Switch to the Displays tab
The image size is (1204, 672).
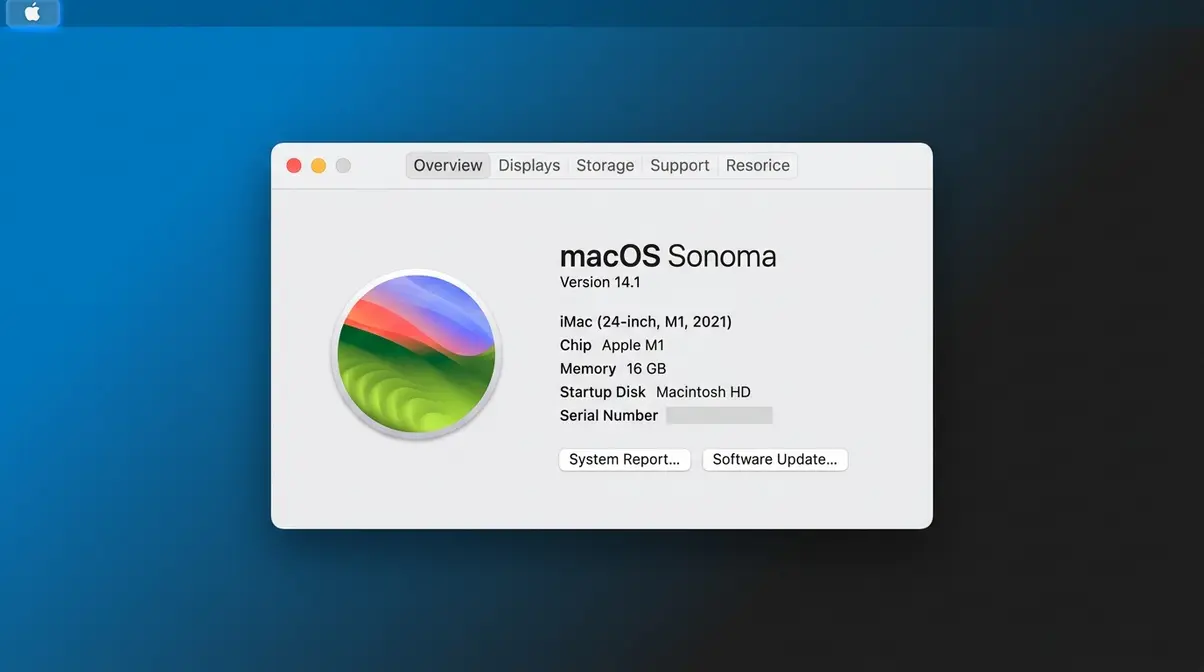click(x=529, y=165)
